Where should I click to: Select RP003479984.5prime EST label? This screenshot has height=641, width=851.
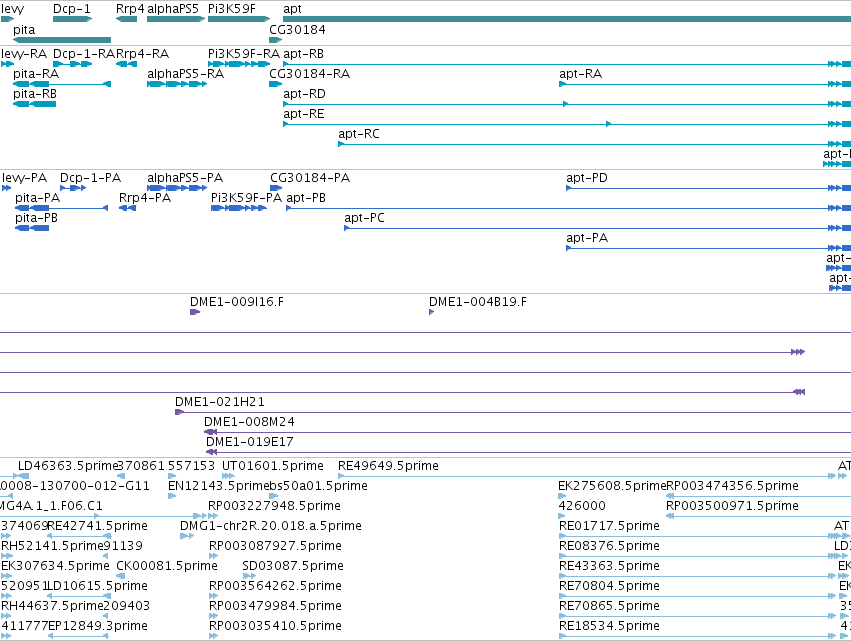point(275,607)
